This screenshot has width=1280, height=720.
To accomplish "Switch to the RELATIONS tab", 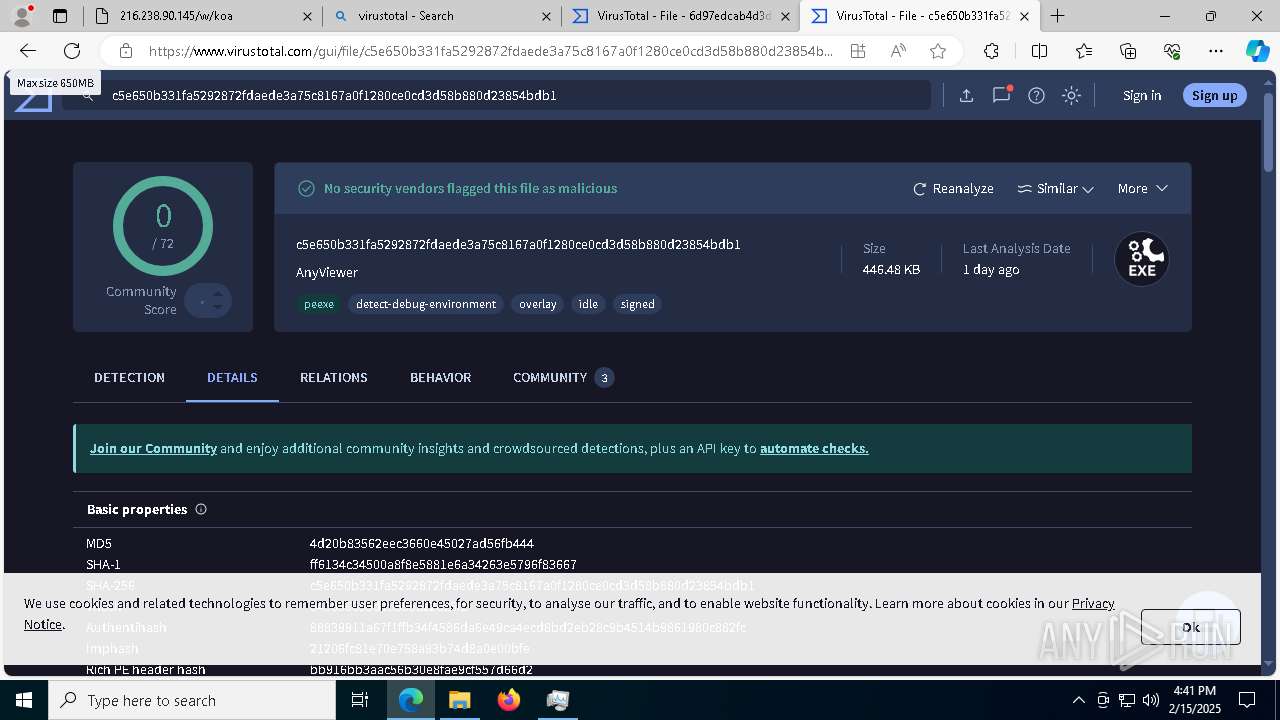I will click(334, 377).
